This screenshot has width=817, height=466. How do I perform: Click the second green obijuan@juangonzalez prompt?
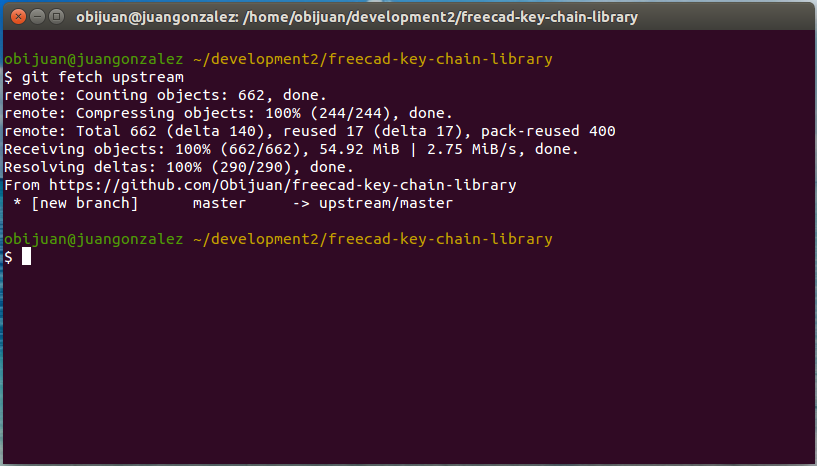point(93,239)
